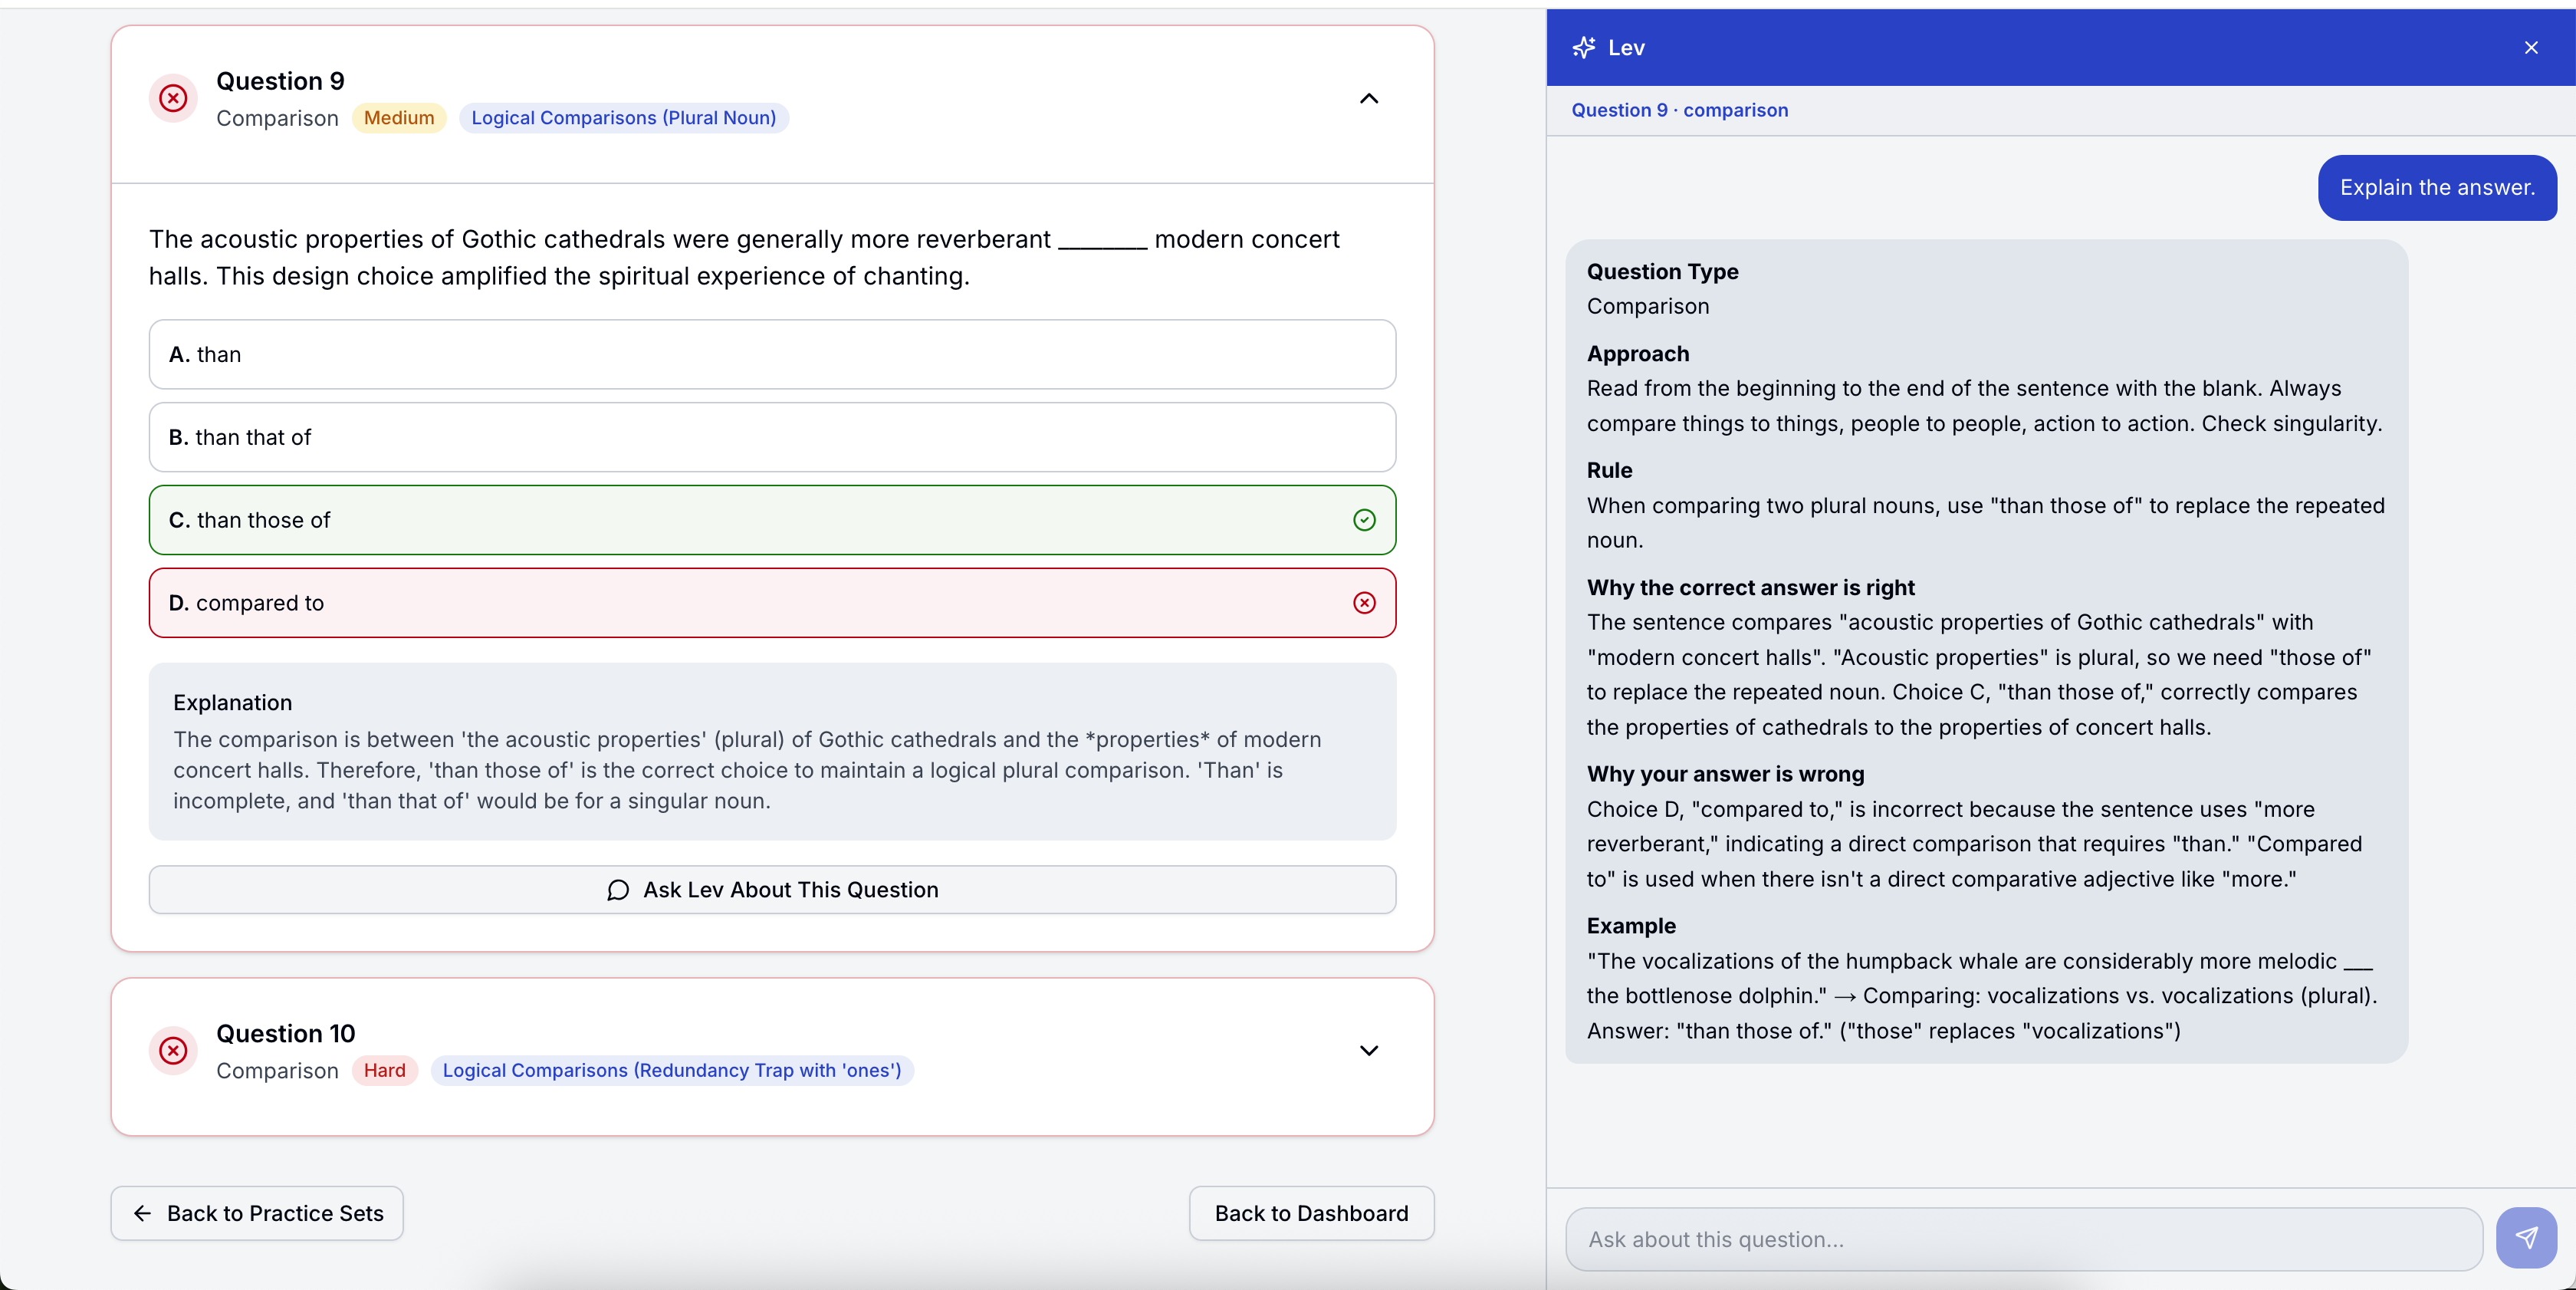Click the red error icon beside Question 9
Image resolution: width=2576 pixels, height=1290 pixels.
point(173,99)
